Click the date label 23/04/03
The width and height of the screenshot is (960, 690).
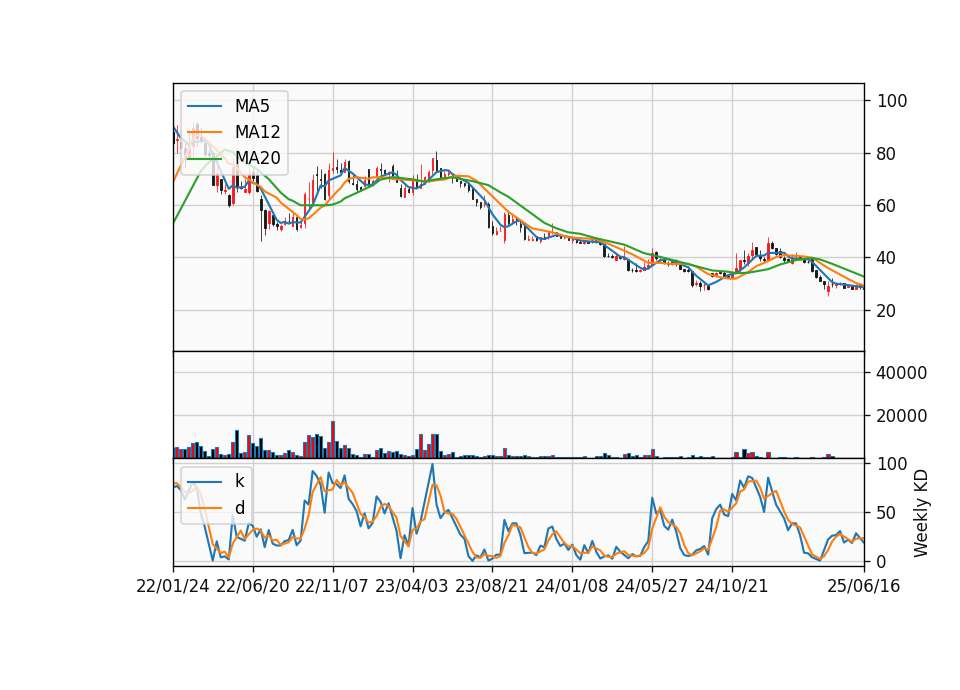point(411,586)
